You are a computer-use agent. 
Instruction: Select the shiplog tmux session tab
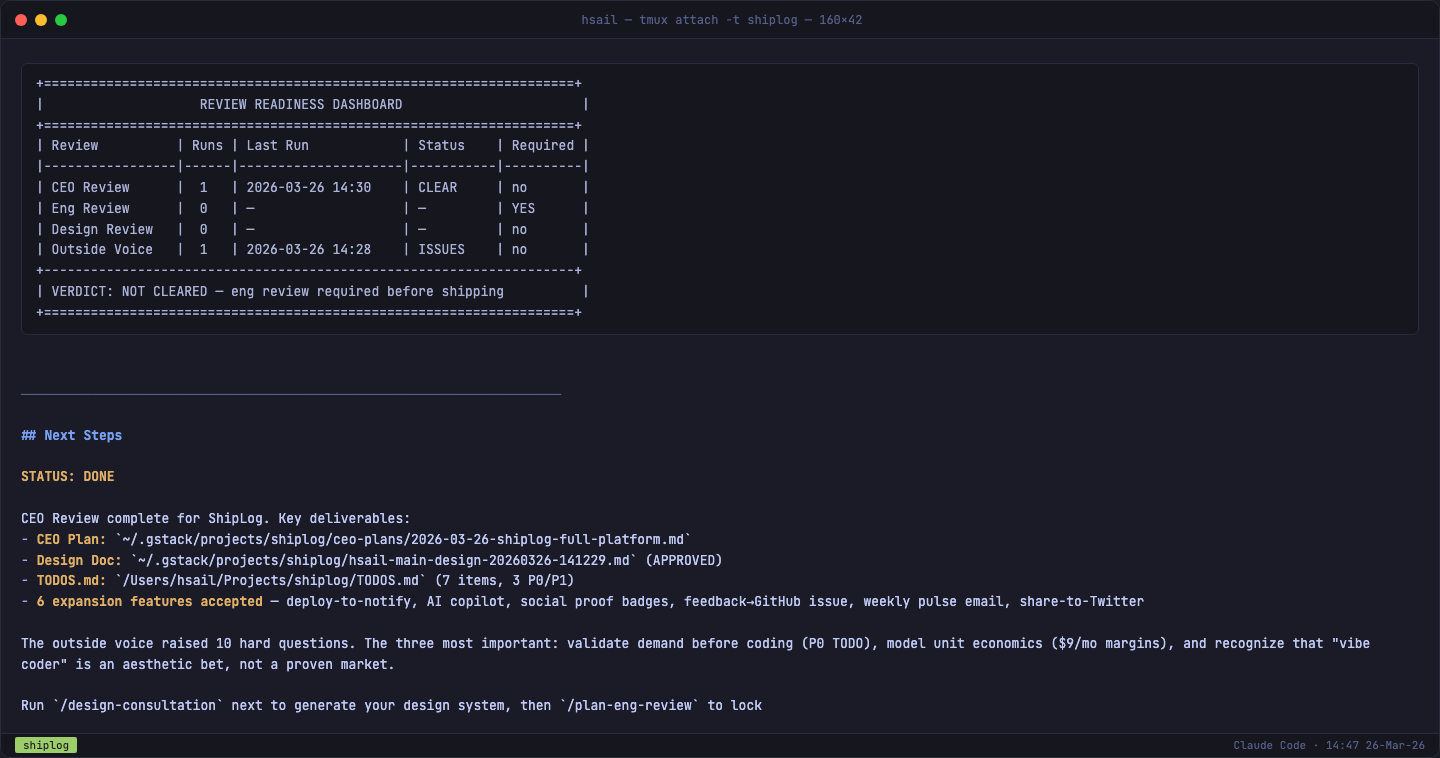coord(46,745)
